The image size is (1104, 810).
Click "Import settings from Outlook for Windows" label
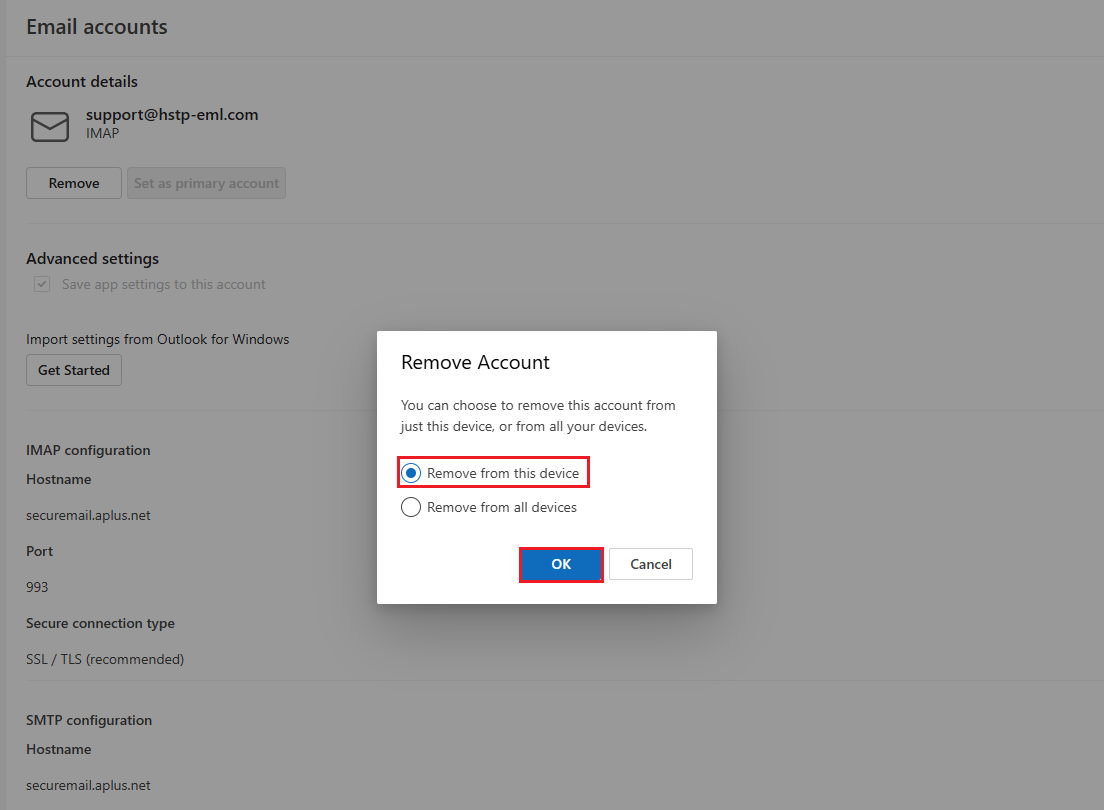[157, 339]
